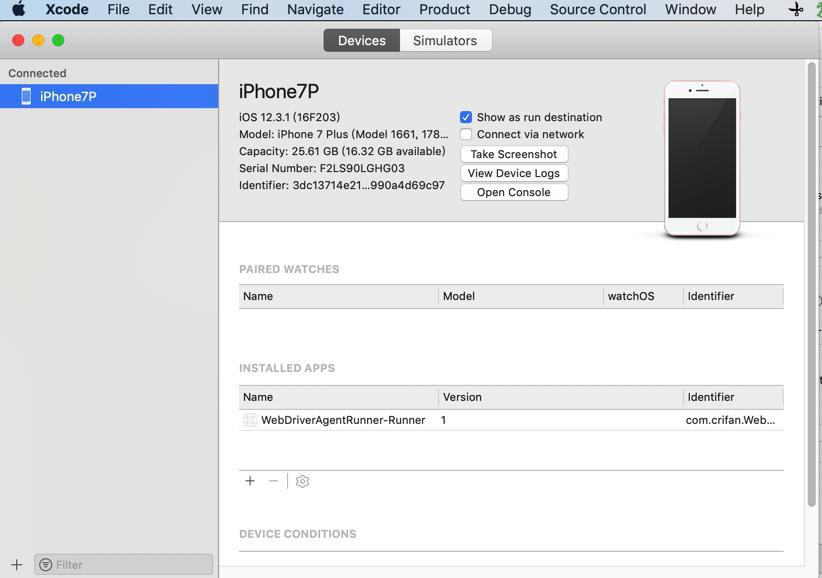Click the menu bar status icon after Help

click(x=796, y=9)
